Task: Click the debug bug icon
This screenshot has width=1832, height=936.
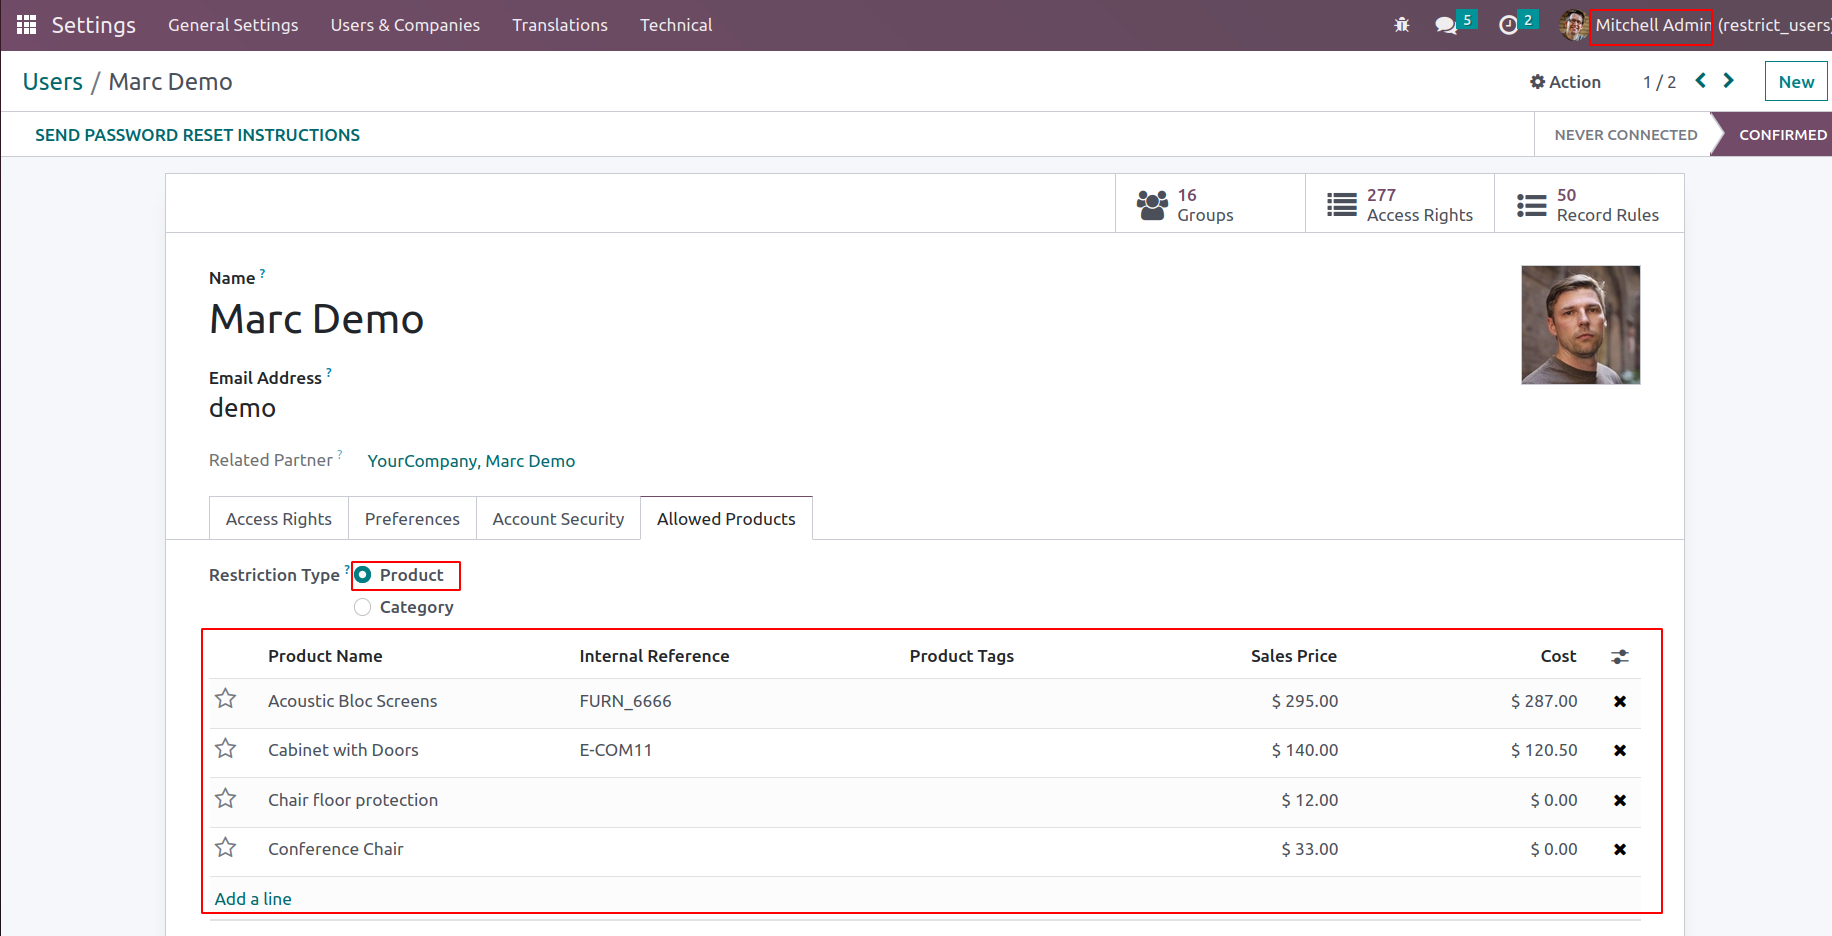Action: [x=1401, y=25]
